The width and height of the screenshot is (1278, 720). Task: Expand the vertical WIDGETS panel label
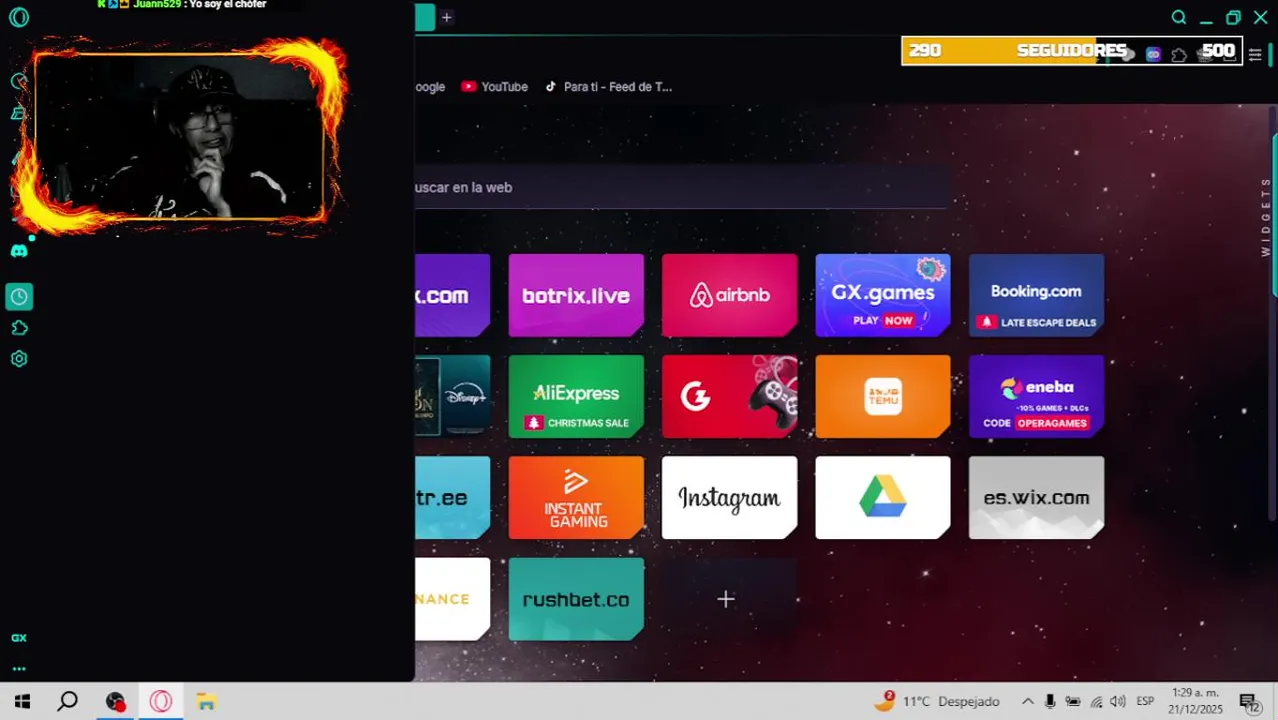(x=1265, y=217)
